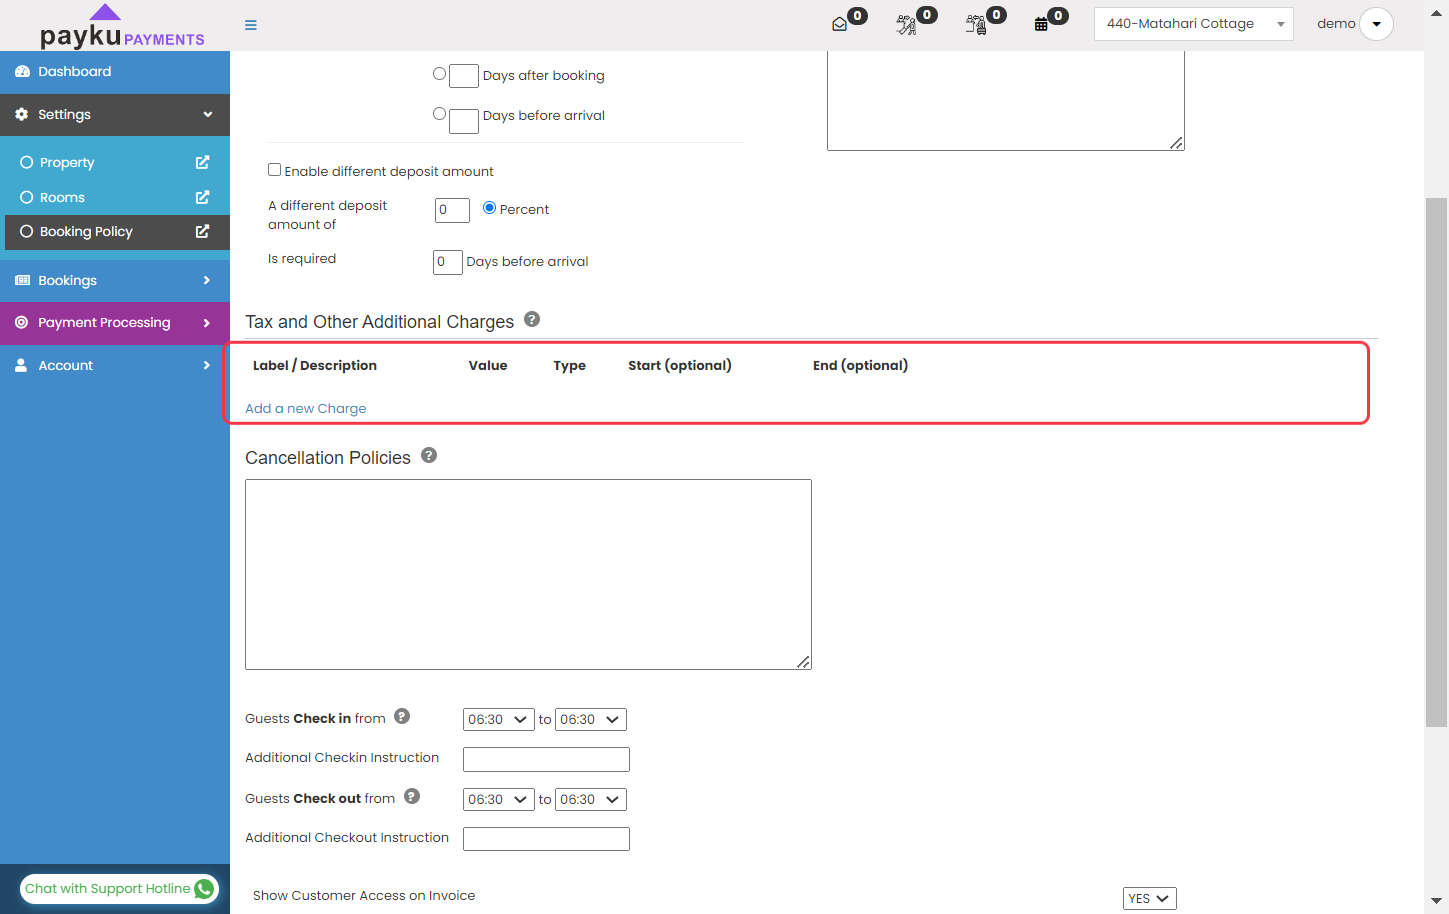Click the different deposit amount value field
The image size is (1449, 914).
coord(452,210)
